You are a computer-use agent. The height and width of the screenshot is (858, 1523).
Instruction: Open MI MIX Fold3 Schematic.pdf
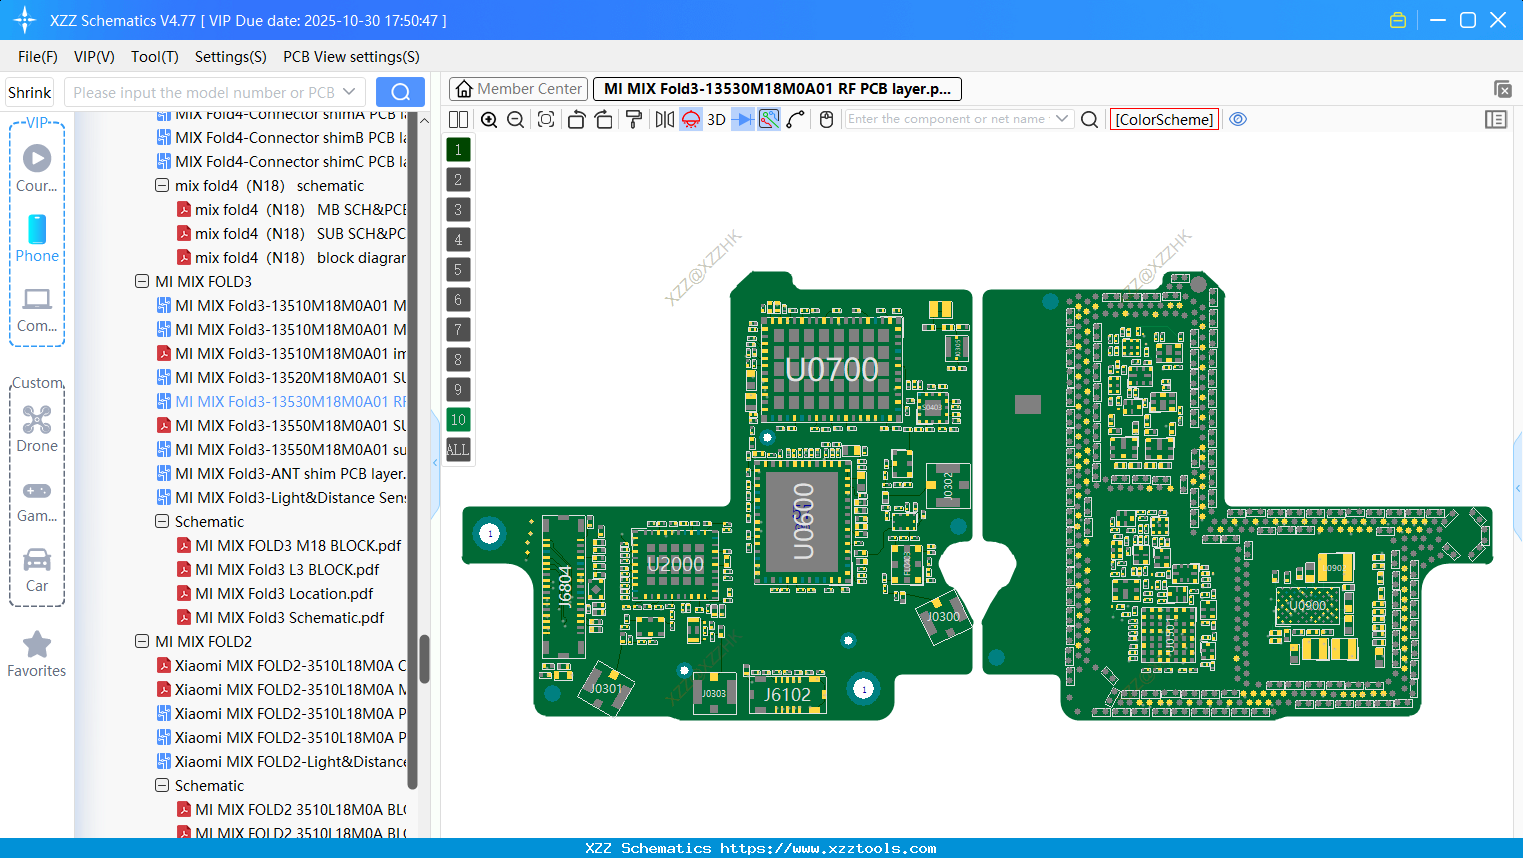tap(291, 617)
